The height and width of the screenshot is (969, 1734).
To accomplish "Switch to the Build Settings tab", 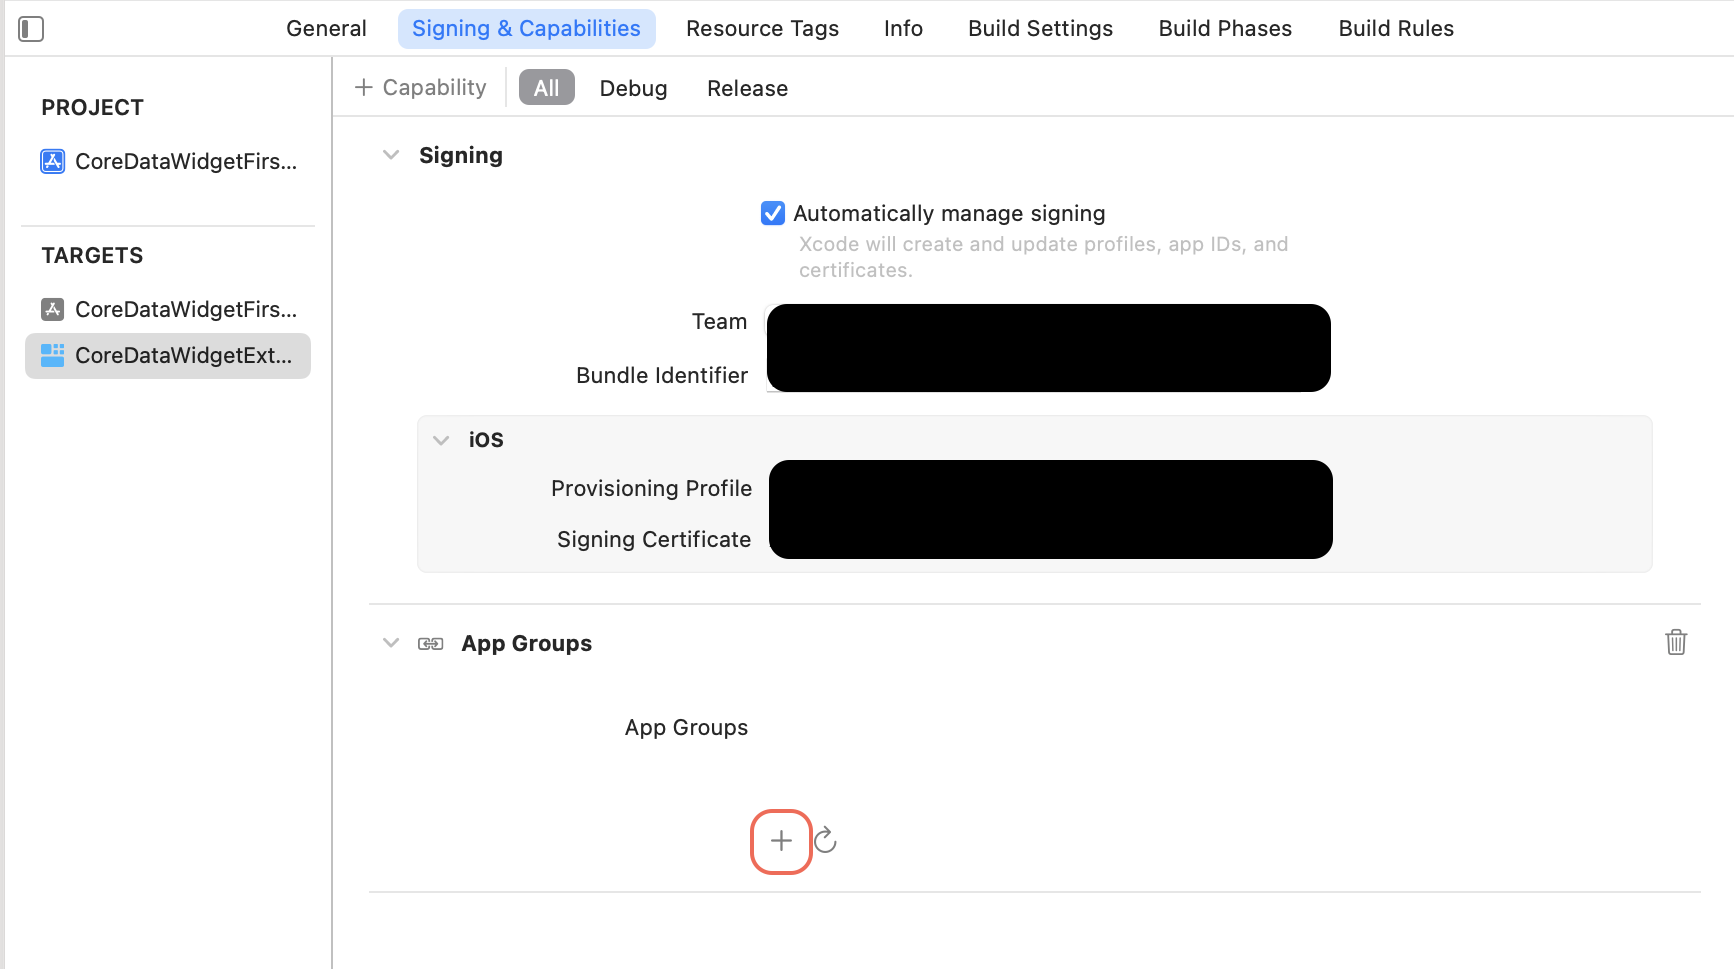I will coord(1039,28).
